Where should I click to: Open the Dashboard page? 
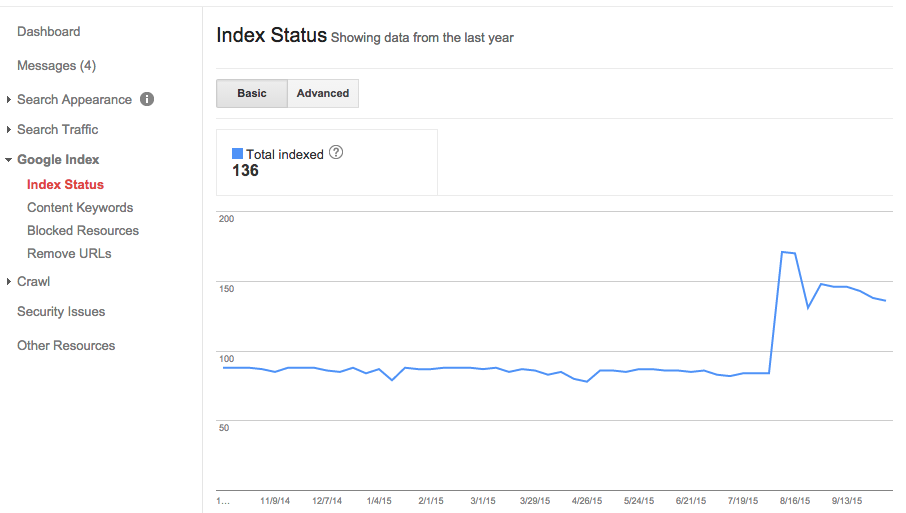click(49, 32)
